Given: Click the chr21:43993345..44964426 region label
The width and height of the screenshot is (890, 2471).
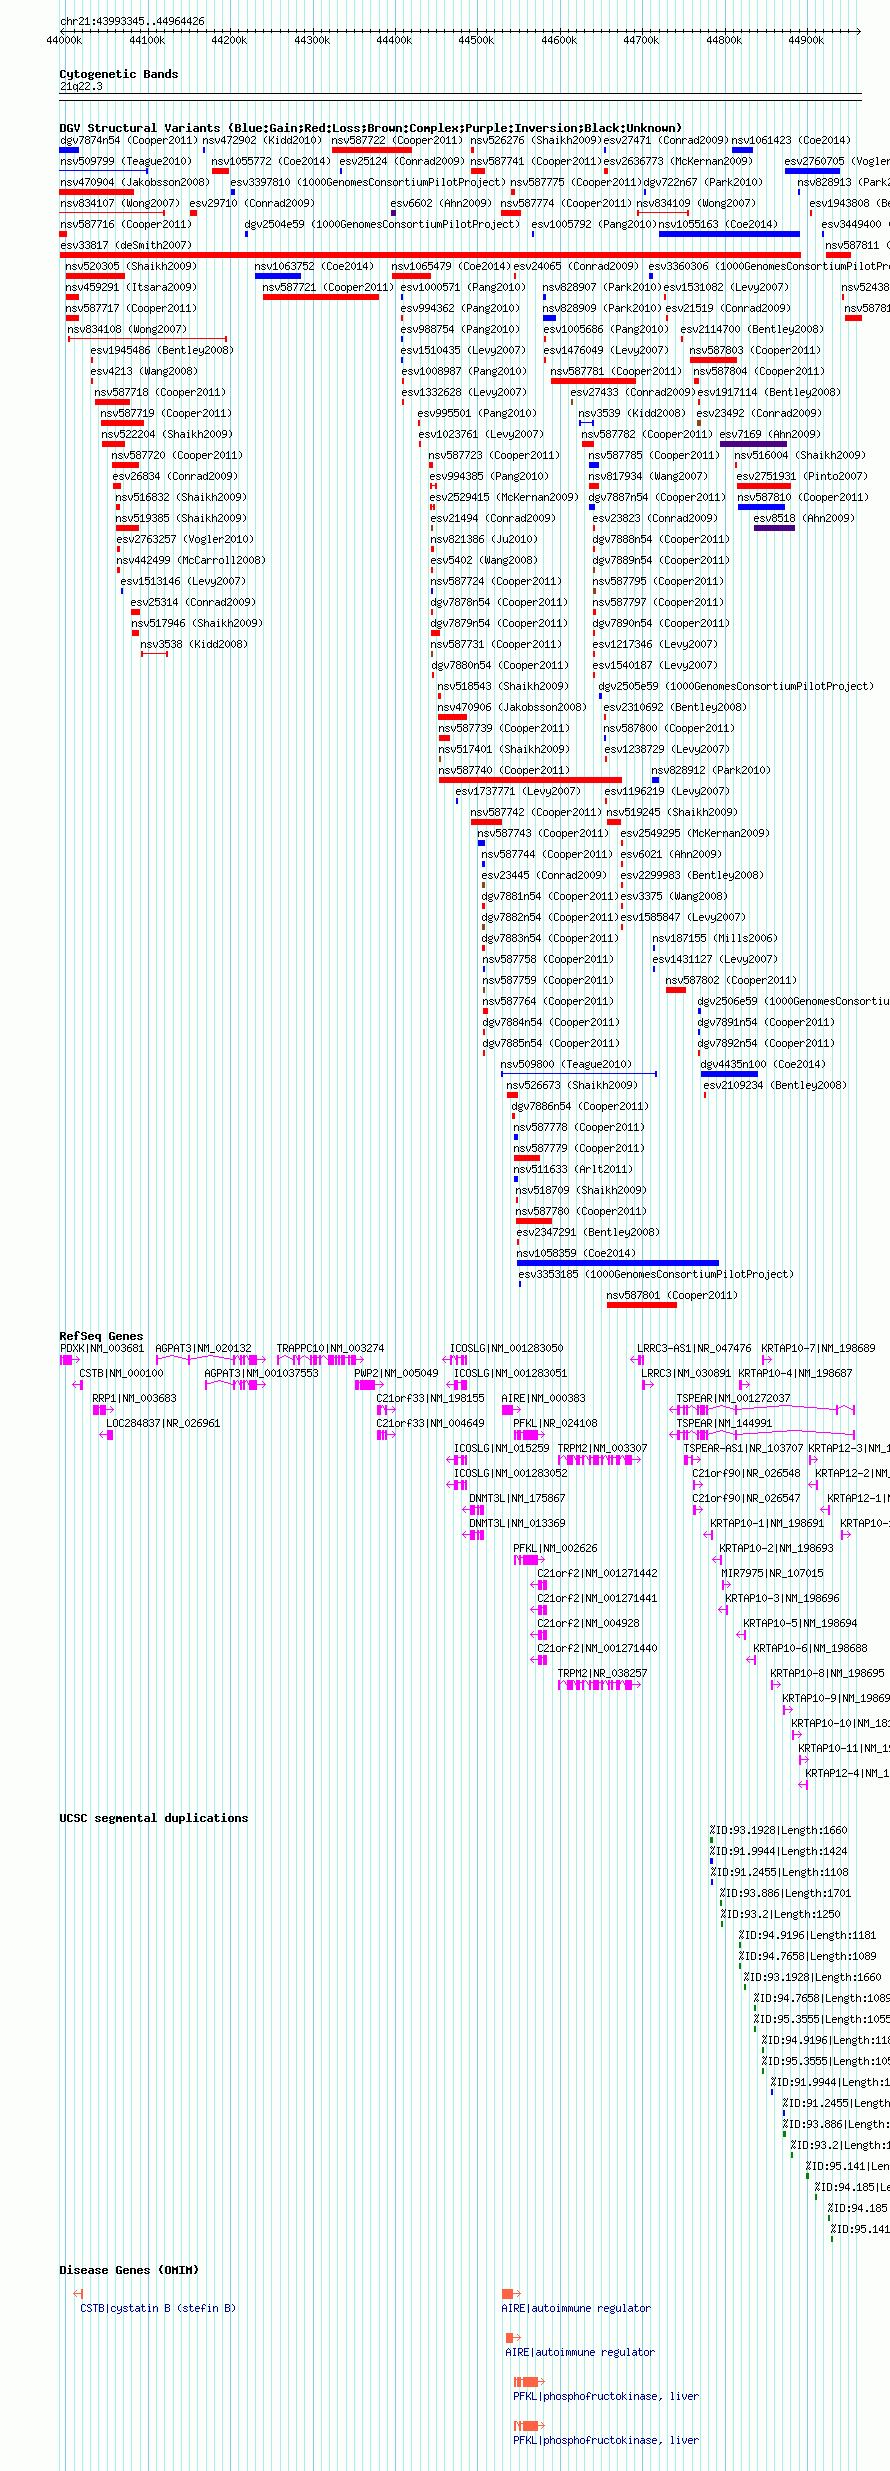Looking at the screenshot, I should (132, 21).
